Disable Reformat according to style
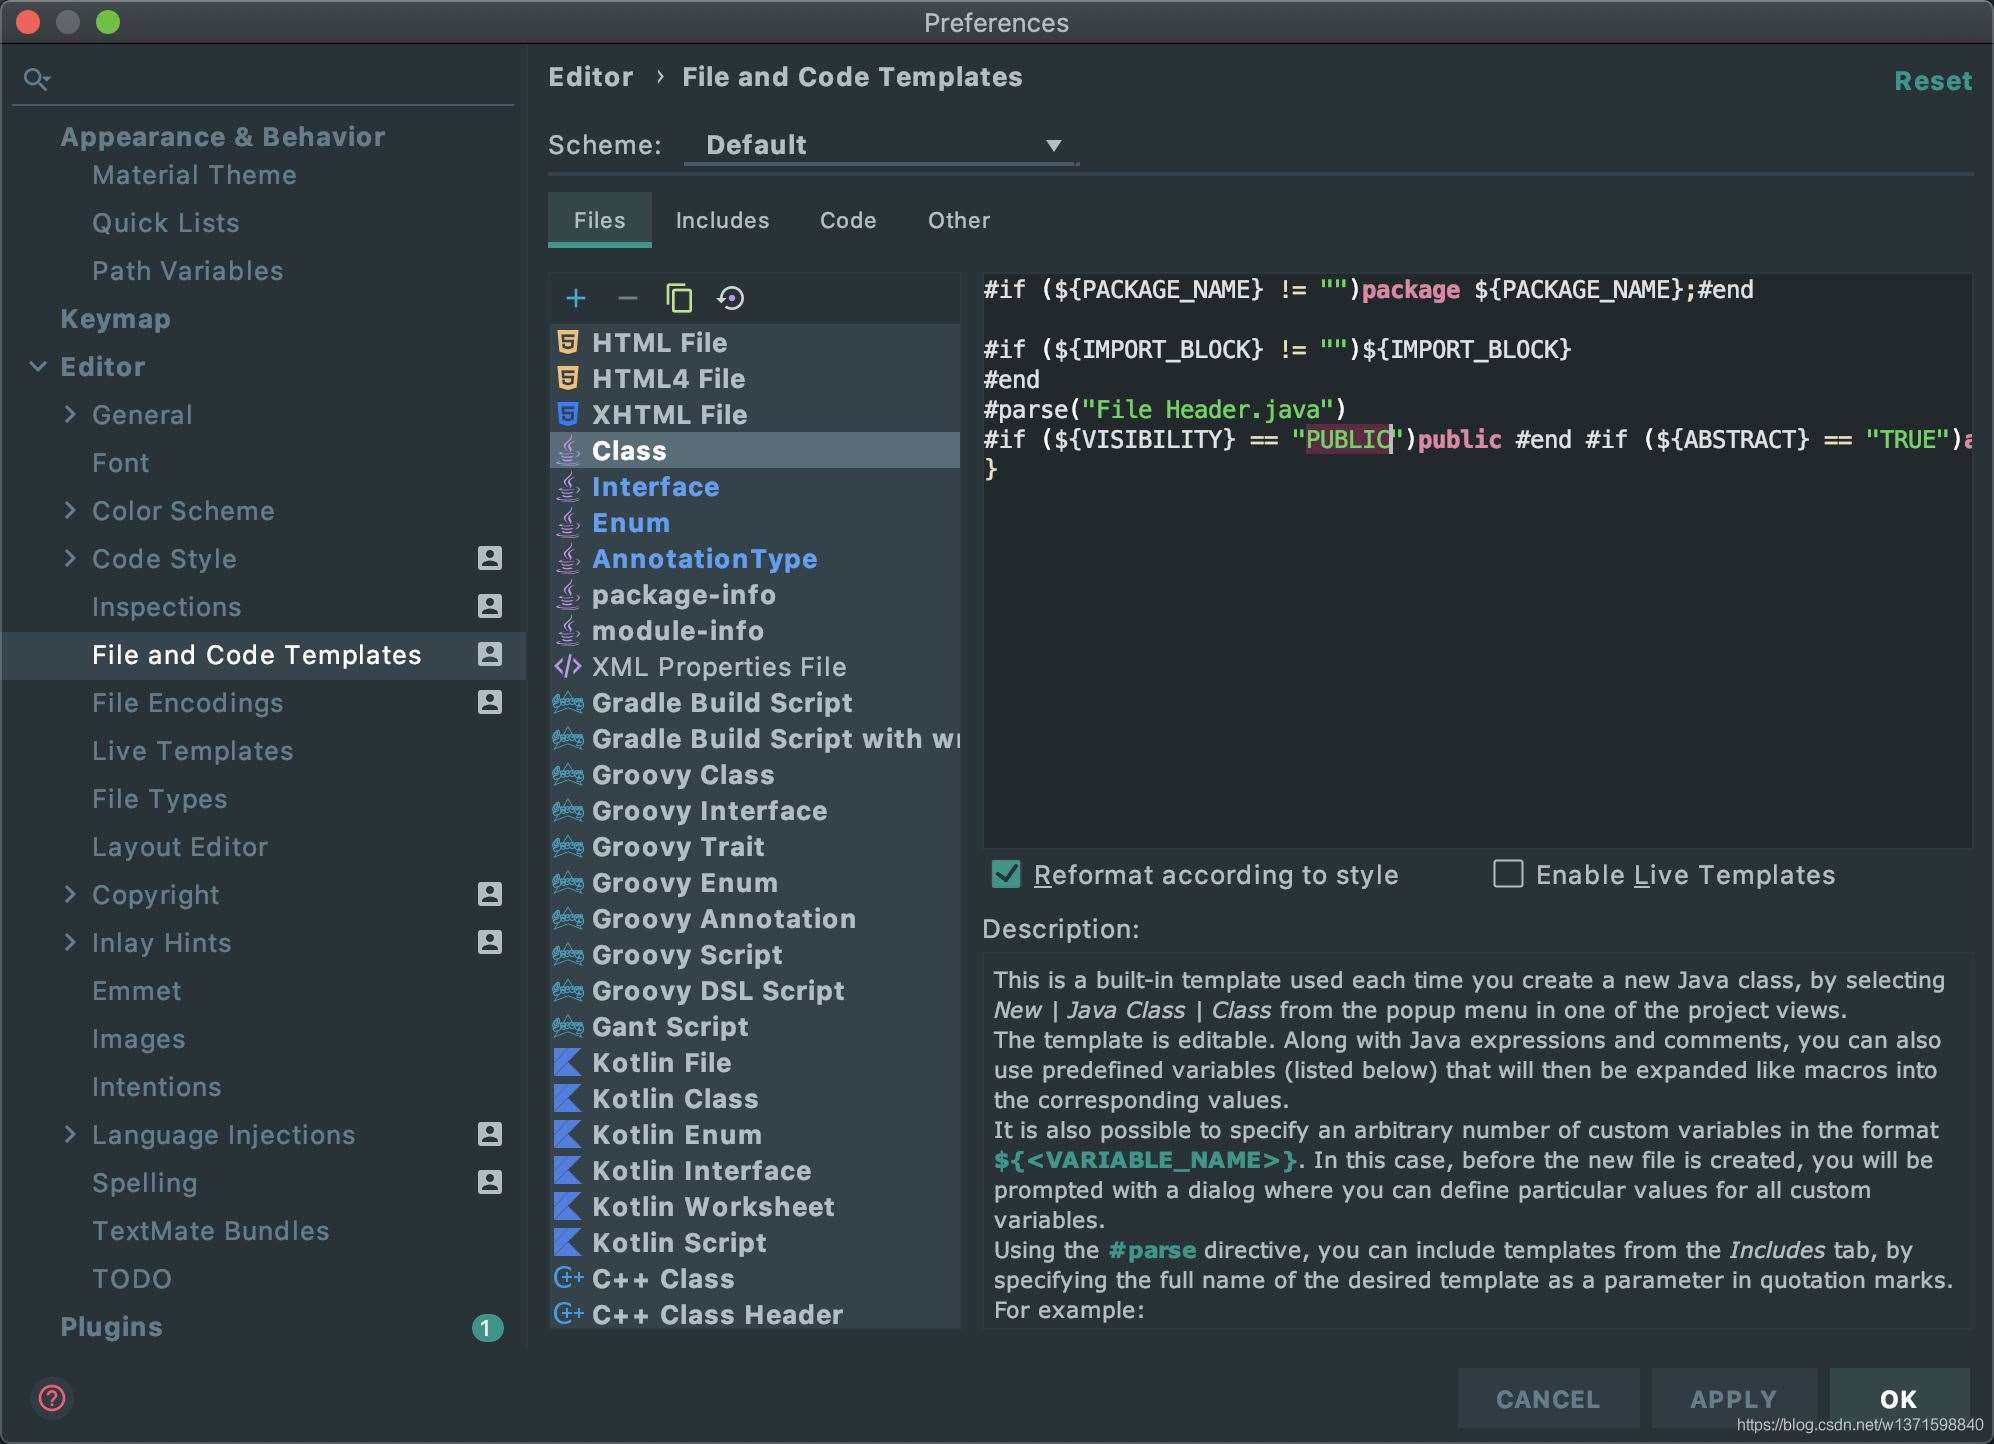Viewport: 1994px width, 1444px height. coord(1003,875)
